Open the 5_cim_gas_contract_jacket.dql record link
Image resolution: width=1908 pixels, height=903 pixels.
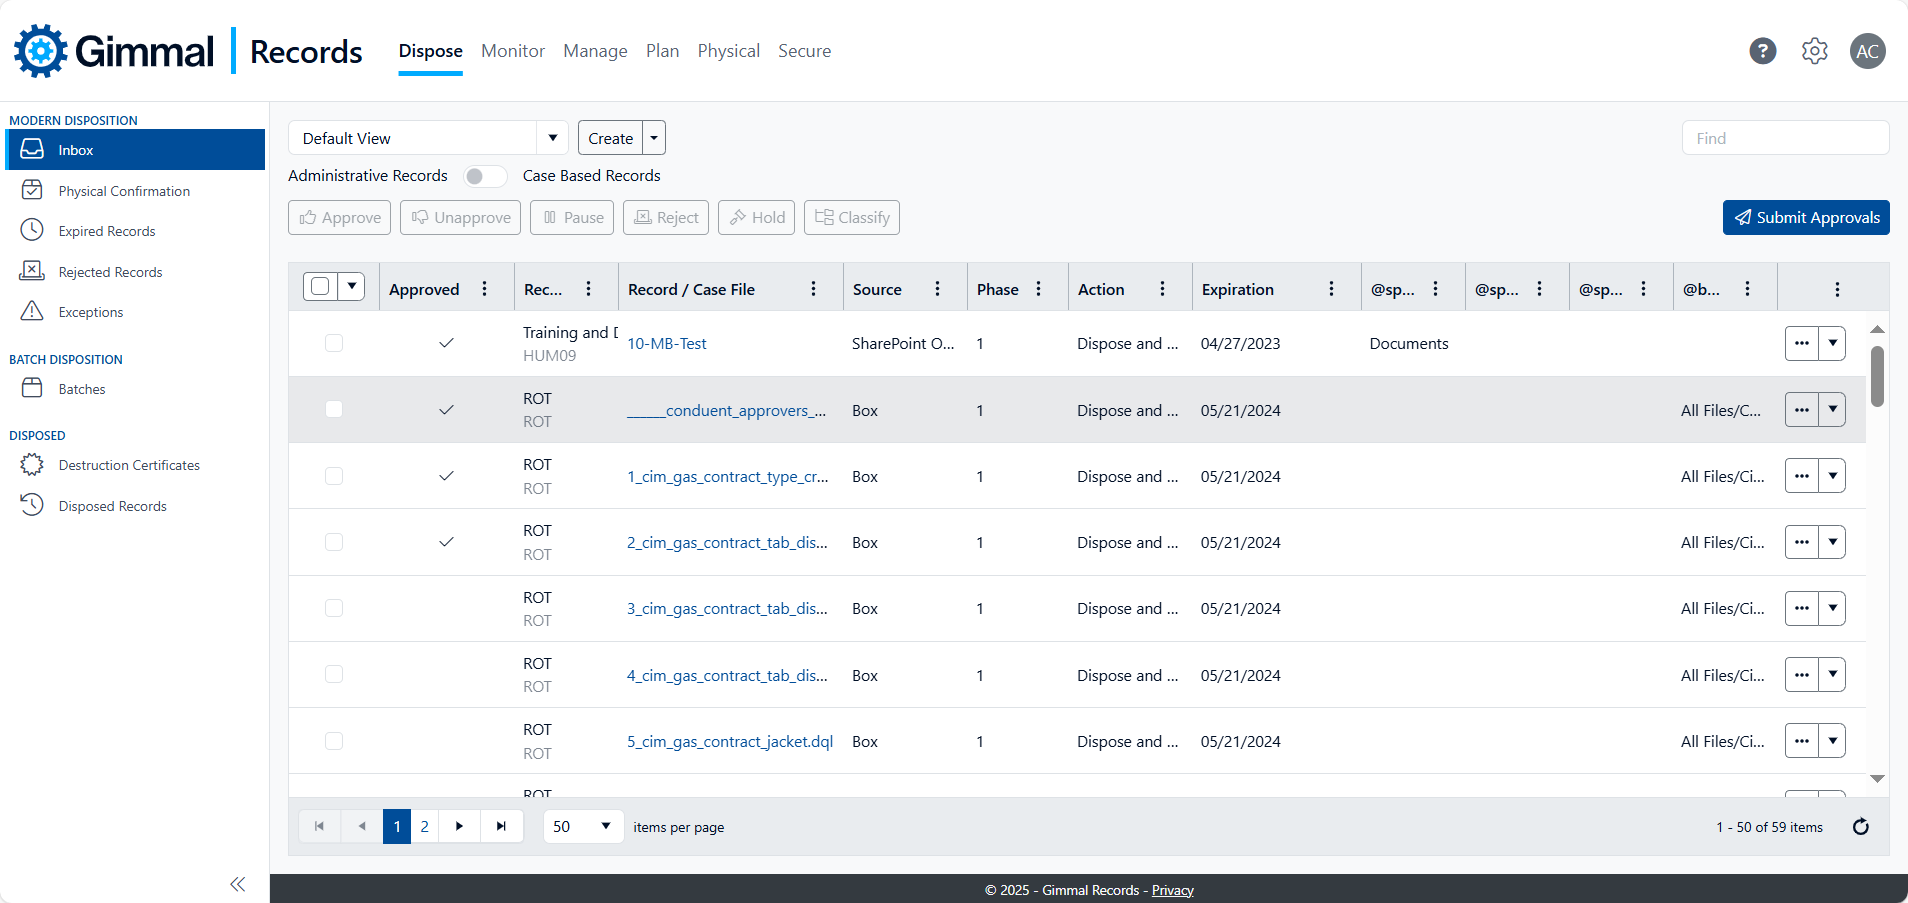pyautogui.click(x=729, y=742)
